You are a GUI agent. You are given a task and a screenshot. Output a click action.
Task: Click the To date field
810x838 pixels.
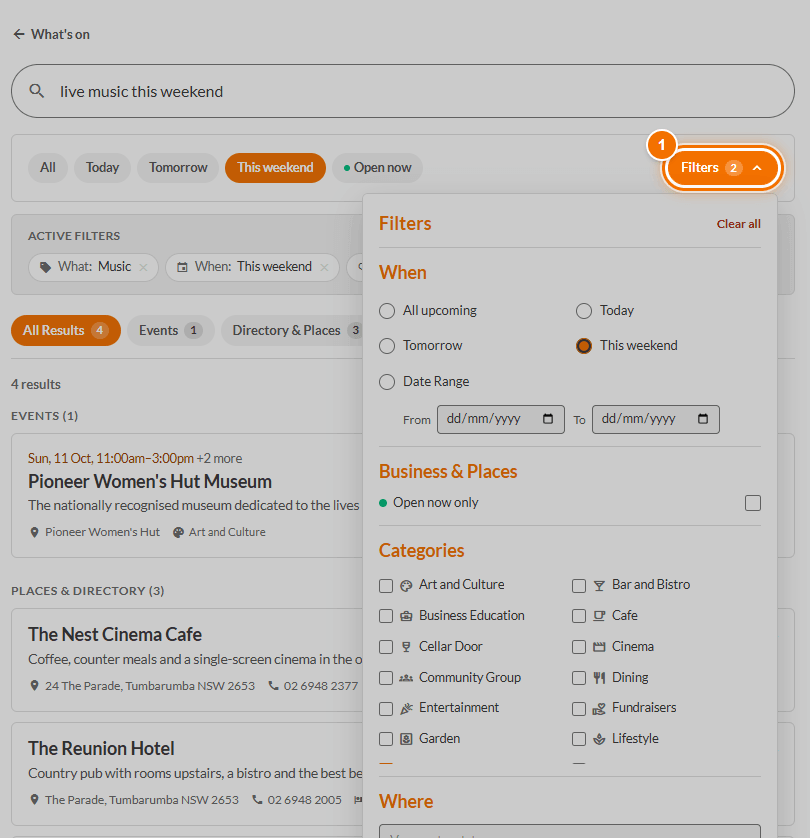[x=656, y=420]
